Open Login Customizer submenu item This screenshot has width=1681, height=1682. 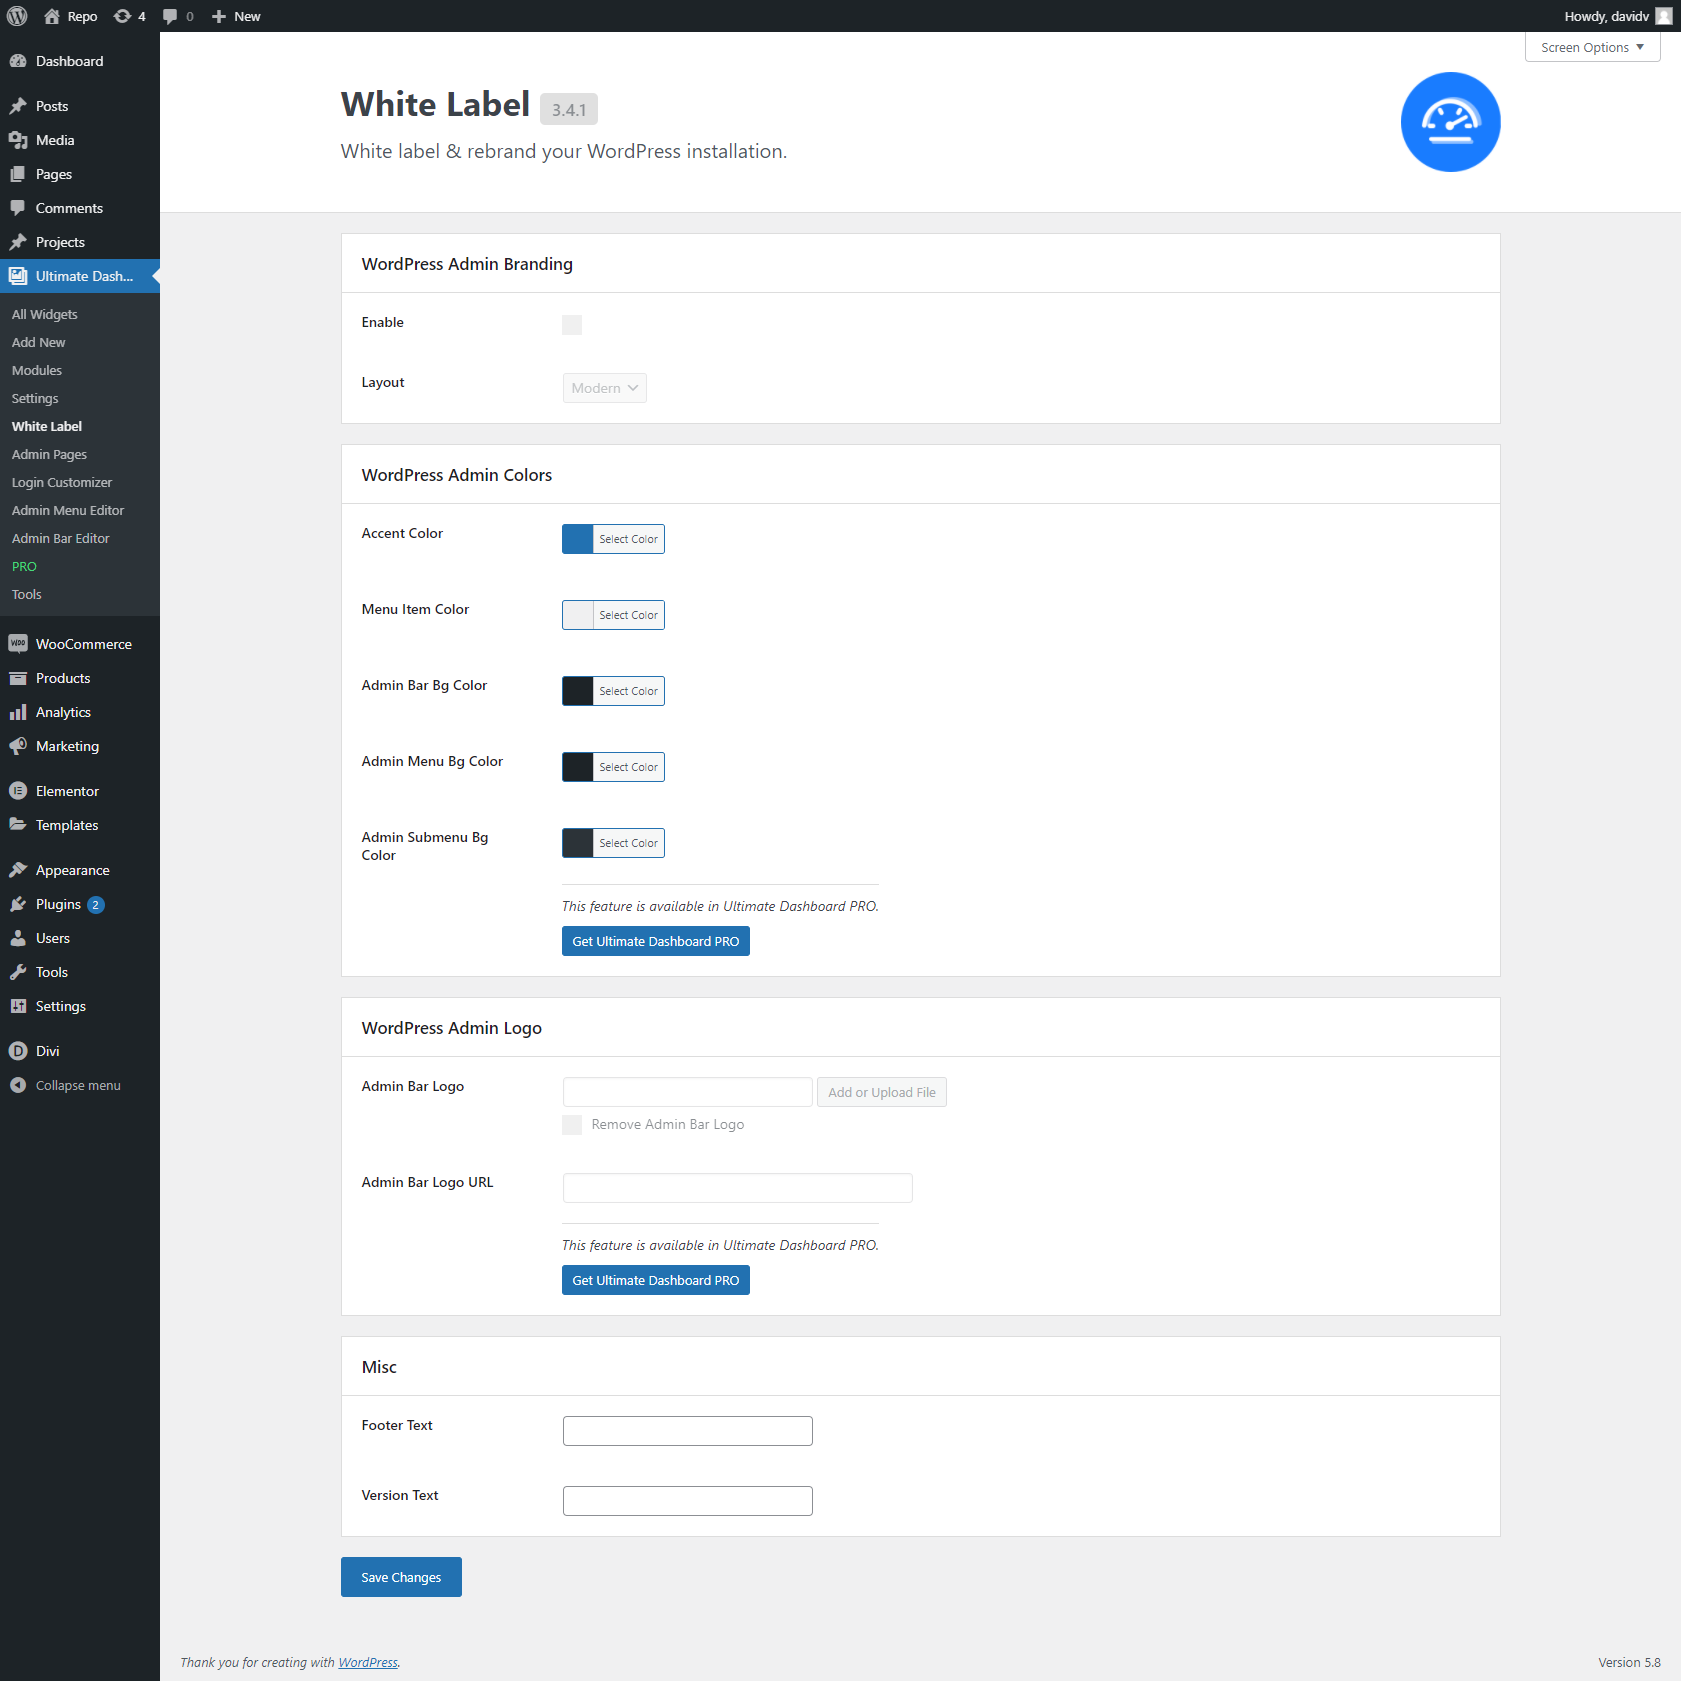pyautogui.click(x=62, y=482)
